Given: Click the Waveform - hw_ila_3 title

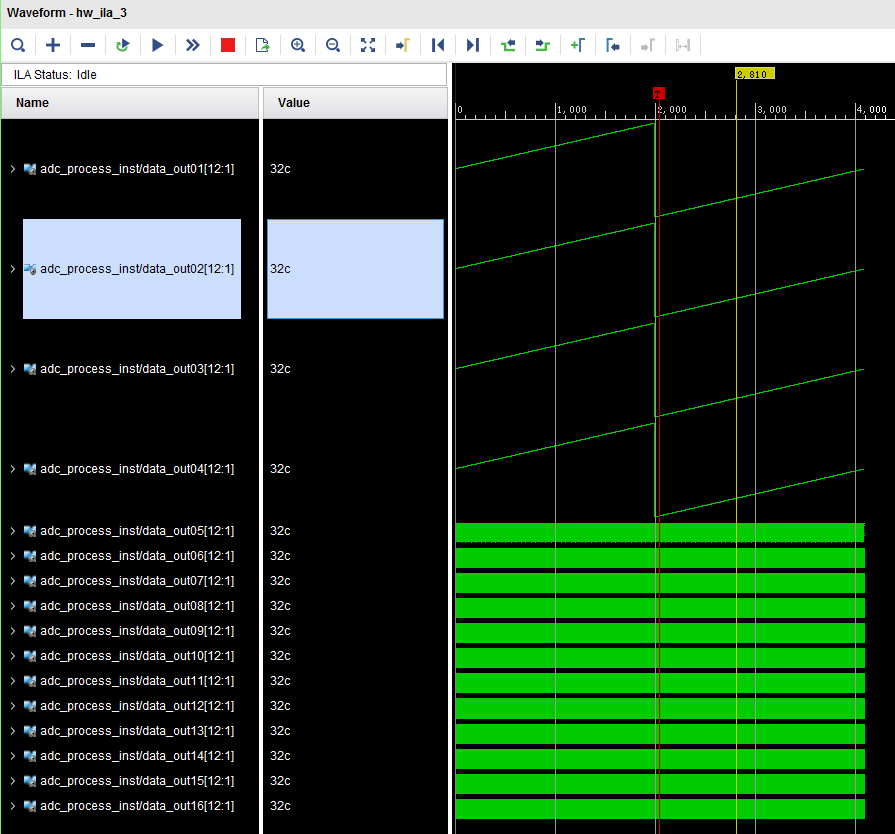Looking at the screenshot, I should (67, 13).
